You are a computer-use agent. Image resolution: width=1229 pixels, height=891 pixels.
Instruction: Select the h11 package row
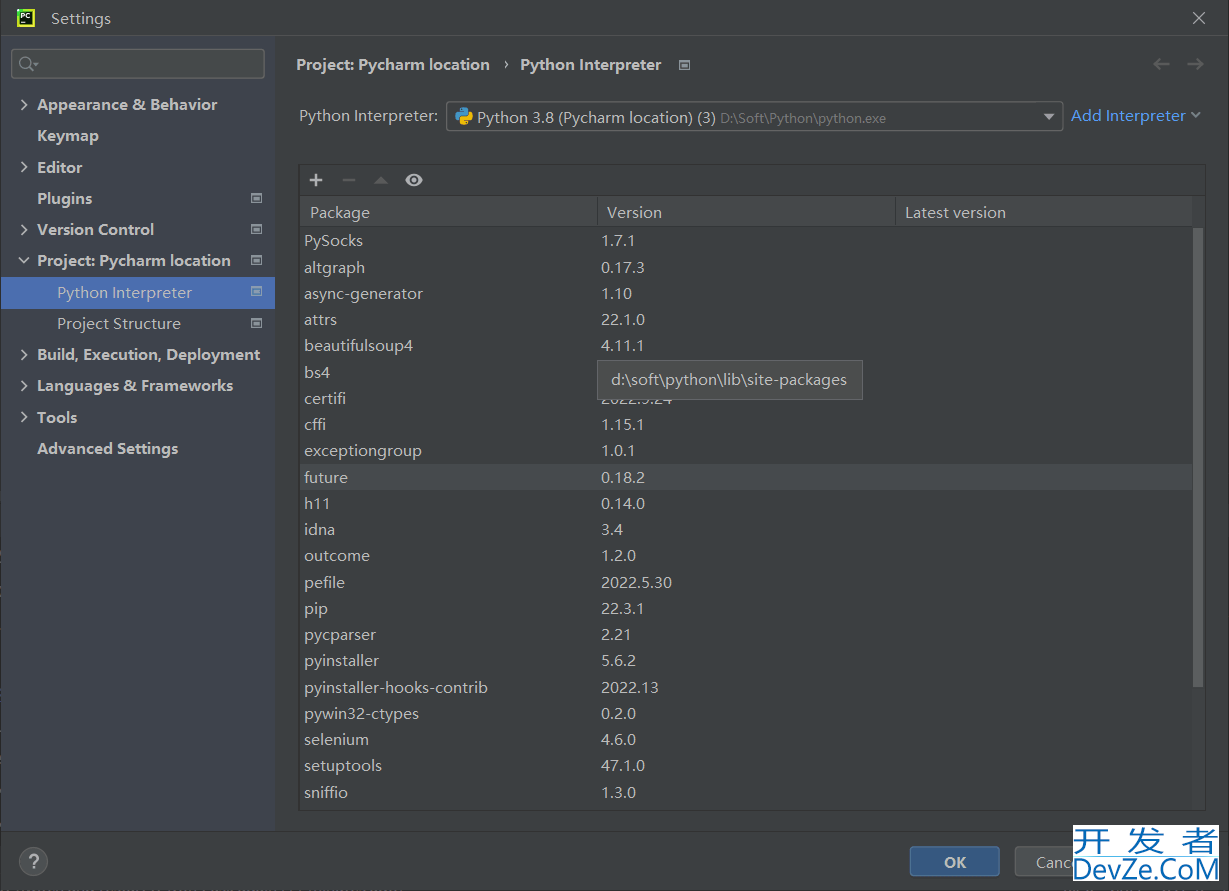pos(746,503)
